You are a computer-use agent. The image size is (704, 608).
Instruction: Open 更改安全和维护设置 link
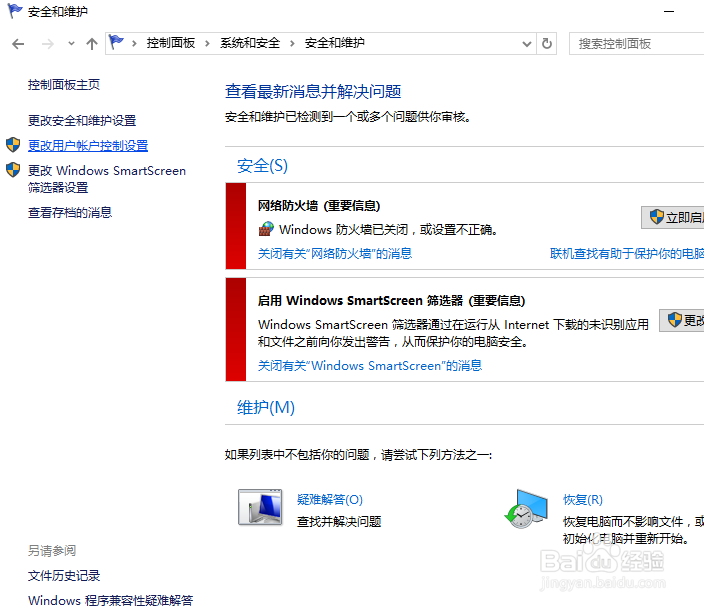pyautogui.click(x=82, y=120)
